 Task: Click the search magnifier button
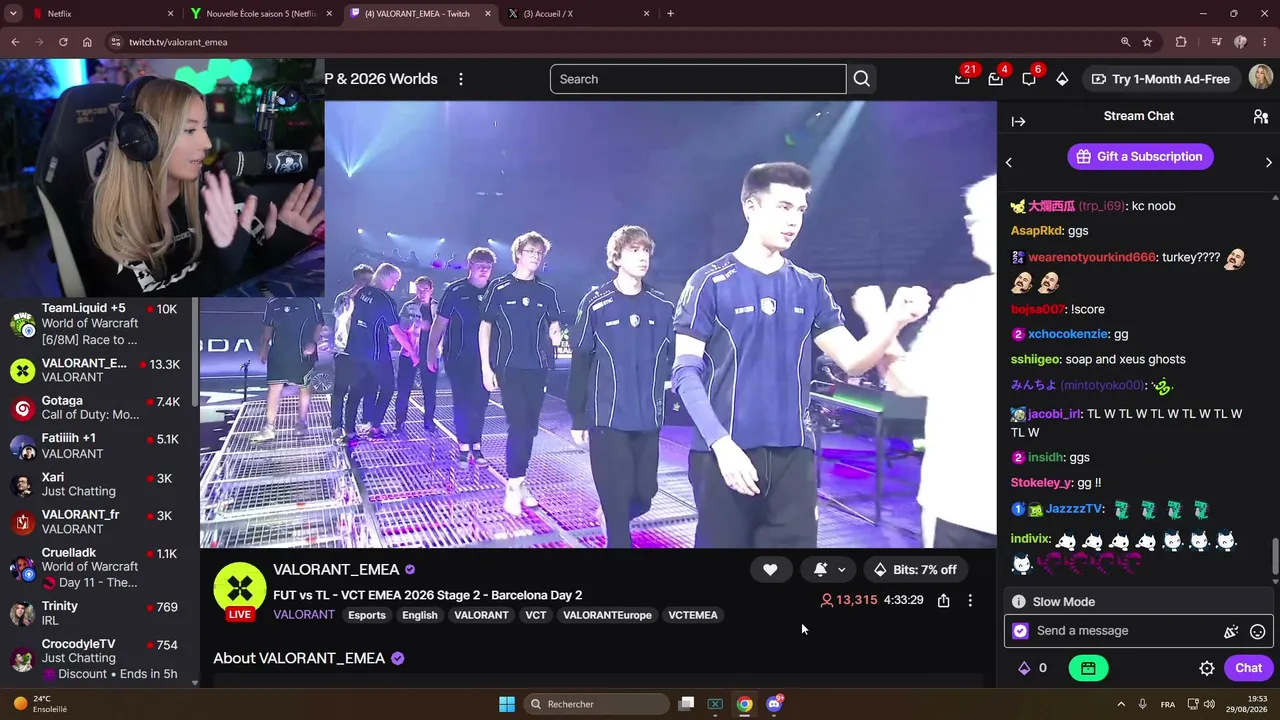861,79
